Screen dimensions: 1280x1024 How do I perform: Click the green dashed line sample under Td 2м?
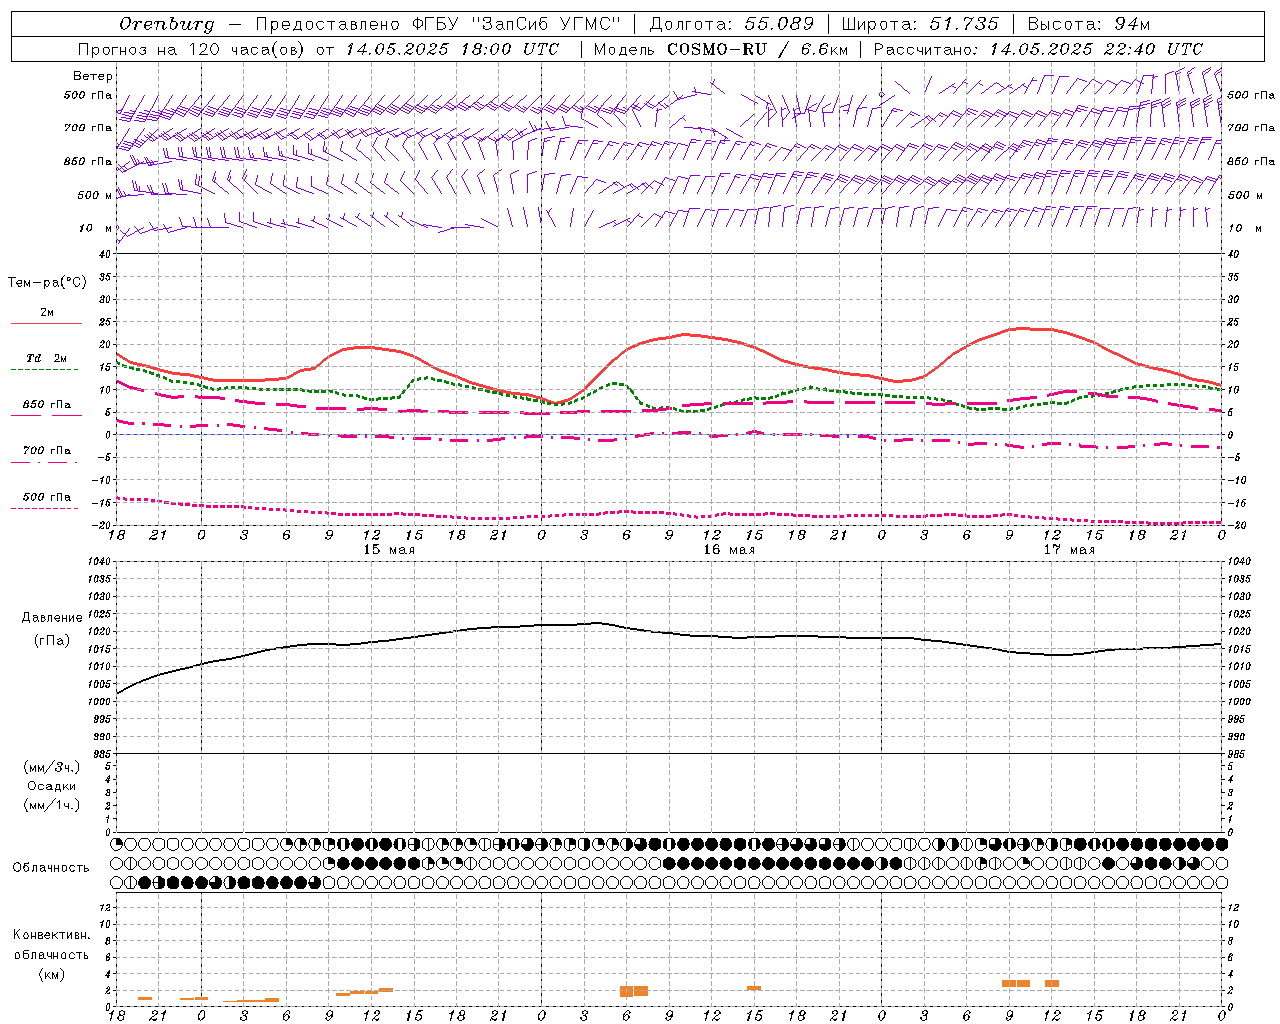pos(44,370)
